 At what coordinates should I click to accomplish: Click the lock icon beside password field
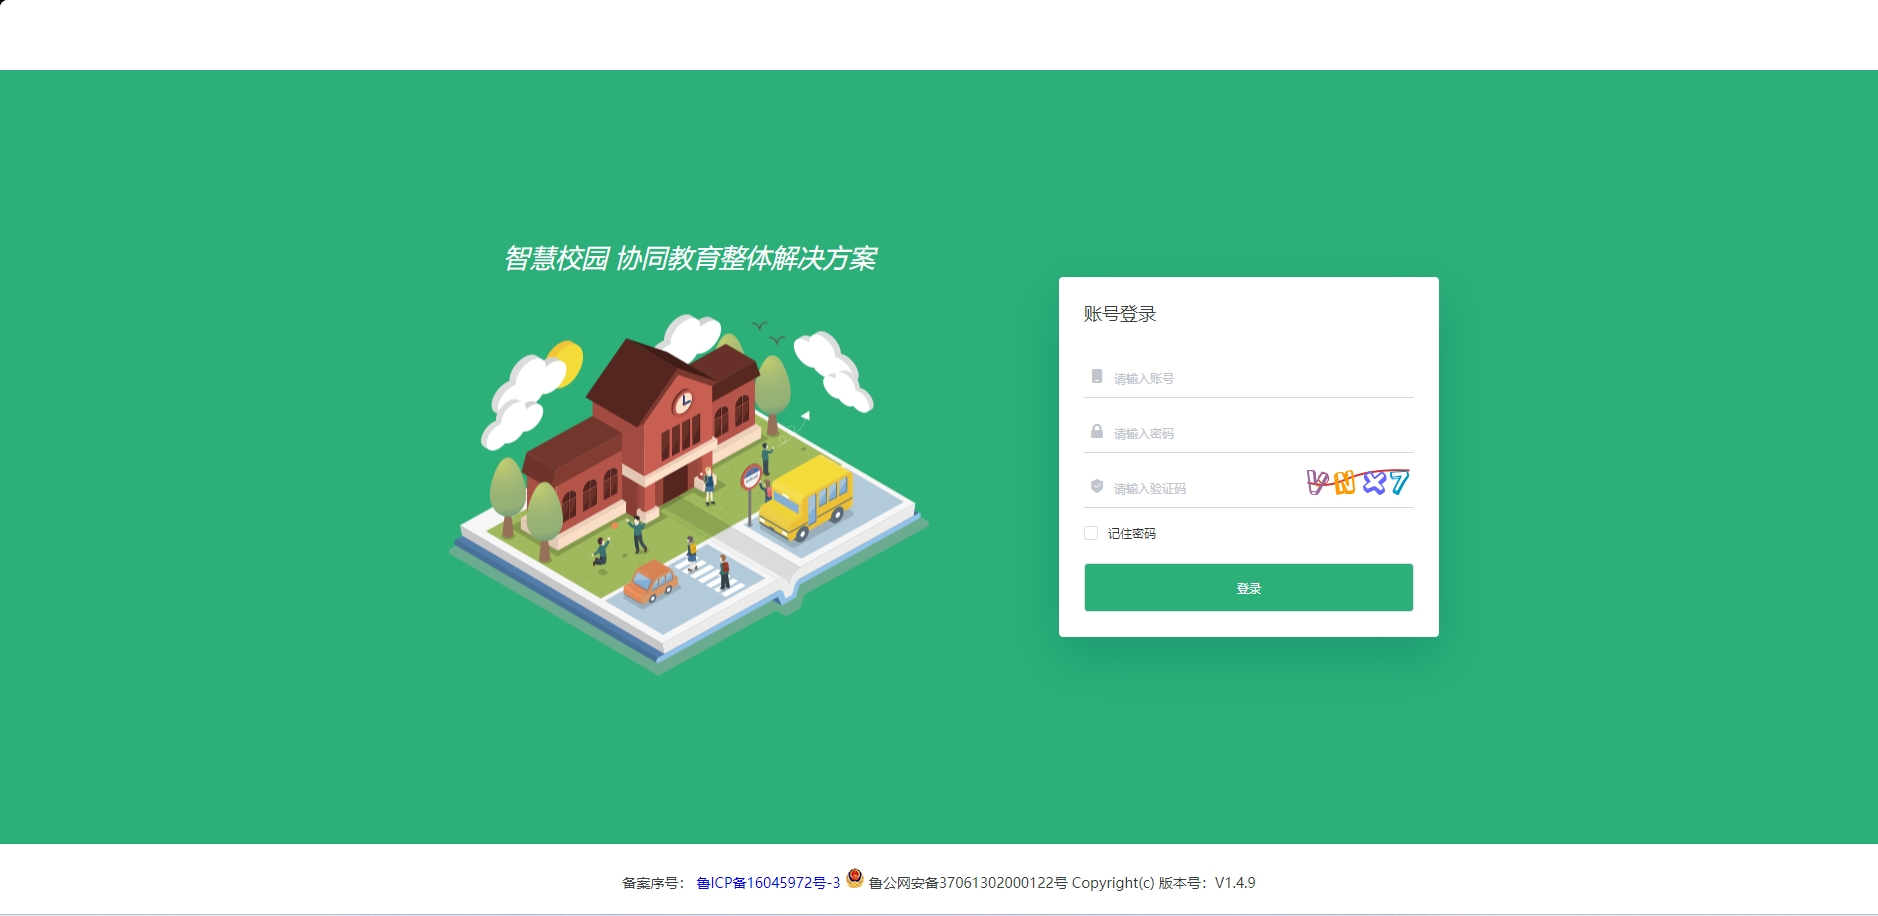1094,432
